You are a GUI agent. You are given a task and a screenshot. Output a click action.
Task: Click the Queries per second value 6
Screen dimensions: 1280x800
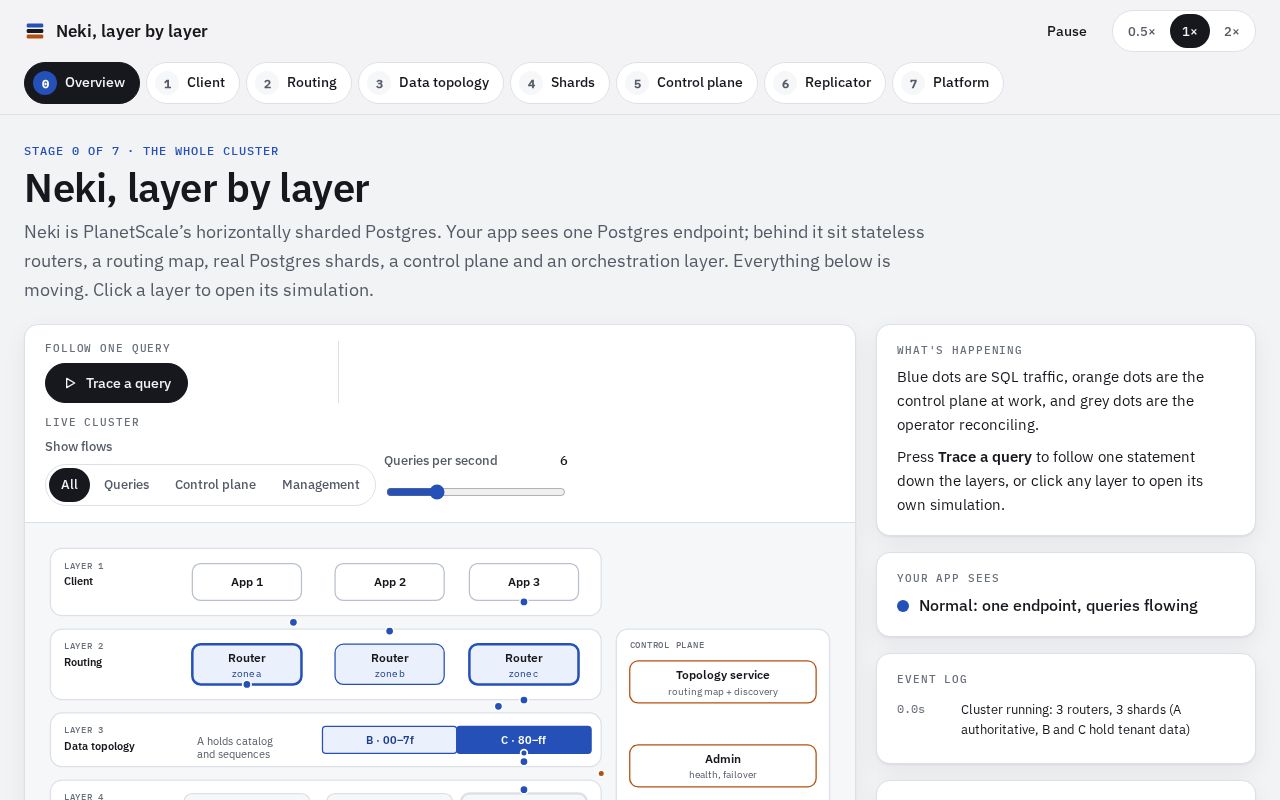click(x=564, y=461)
